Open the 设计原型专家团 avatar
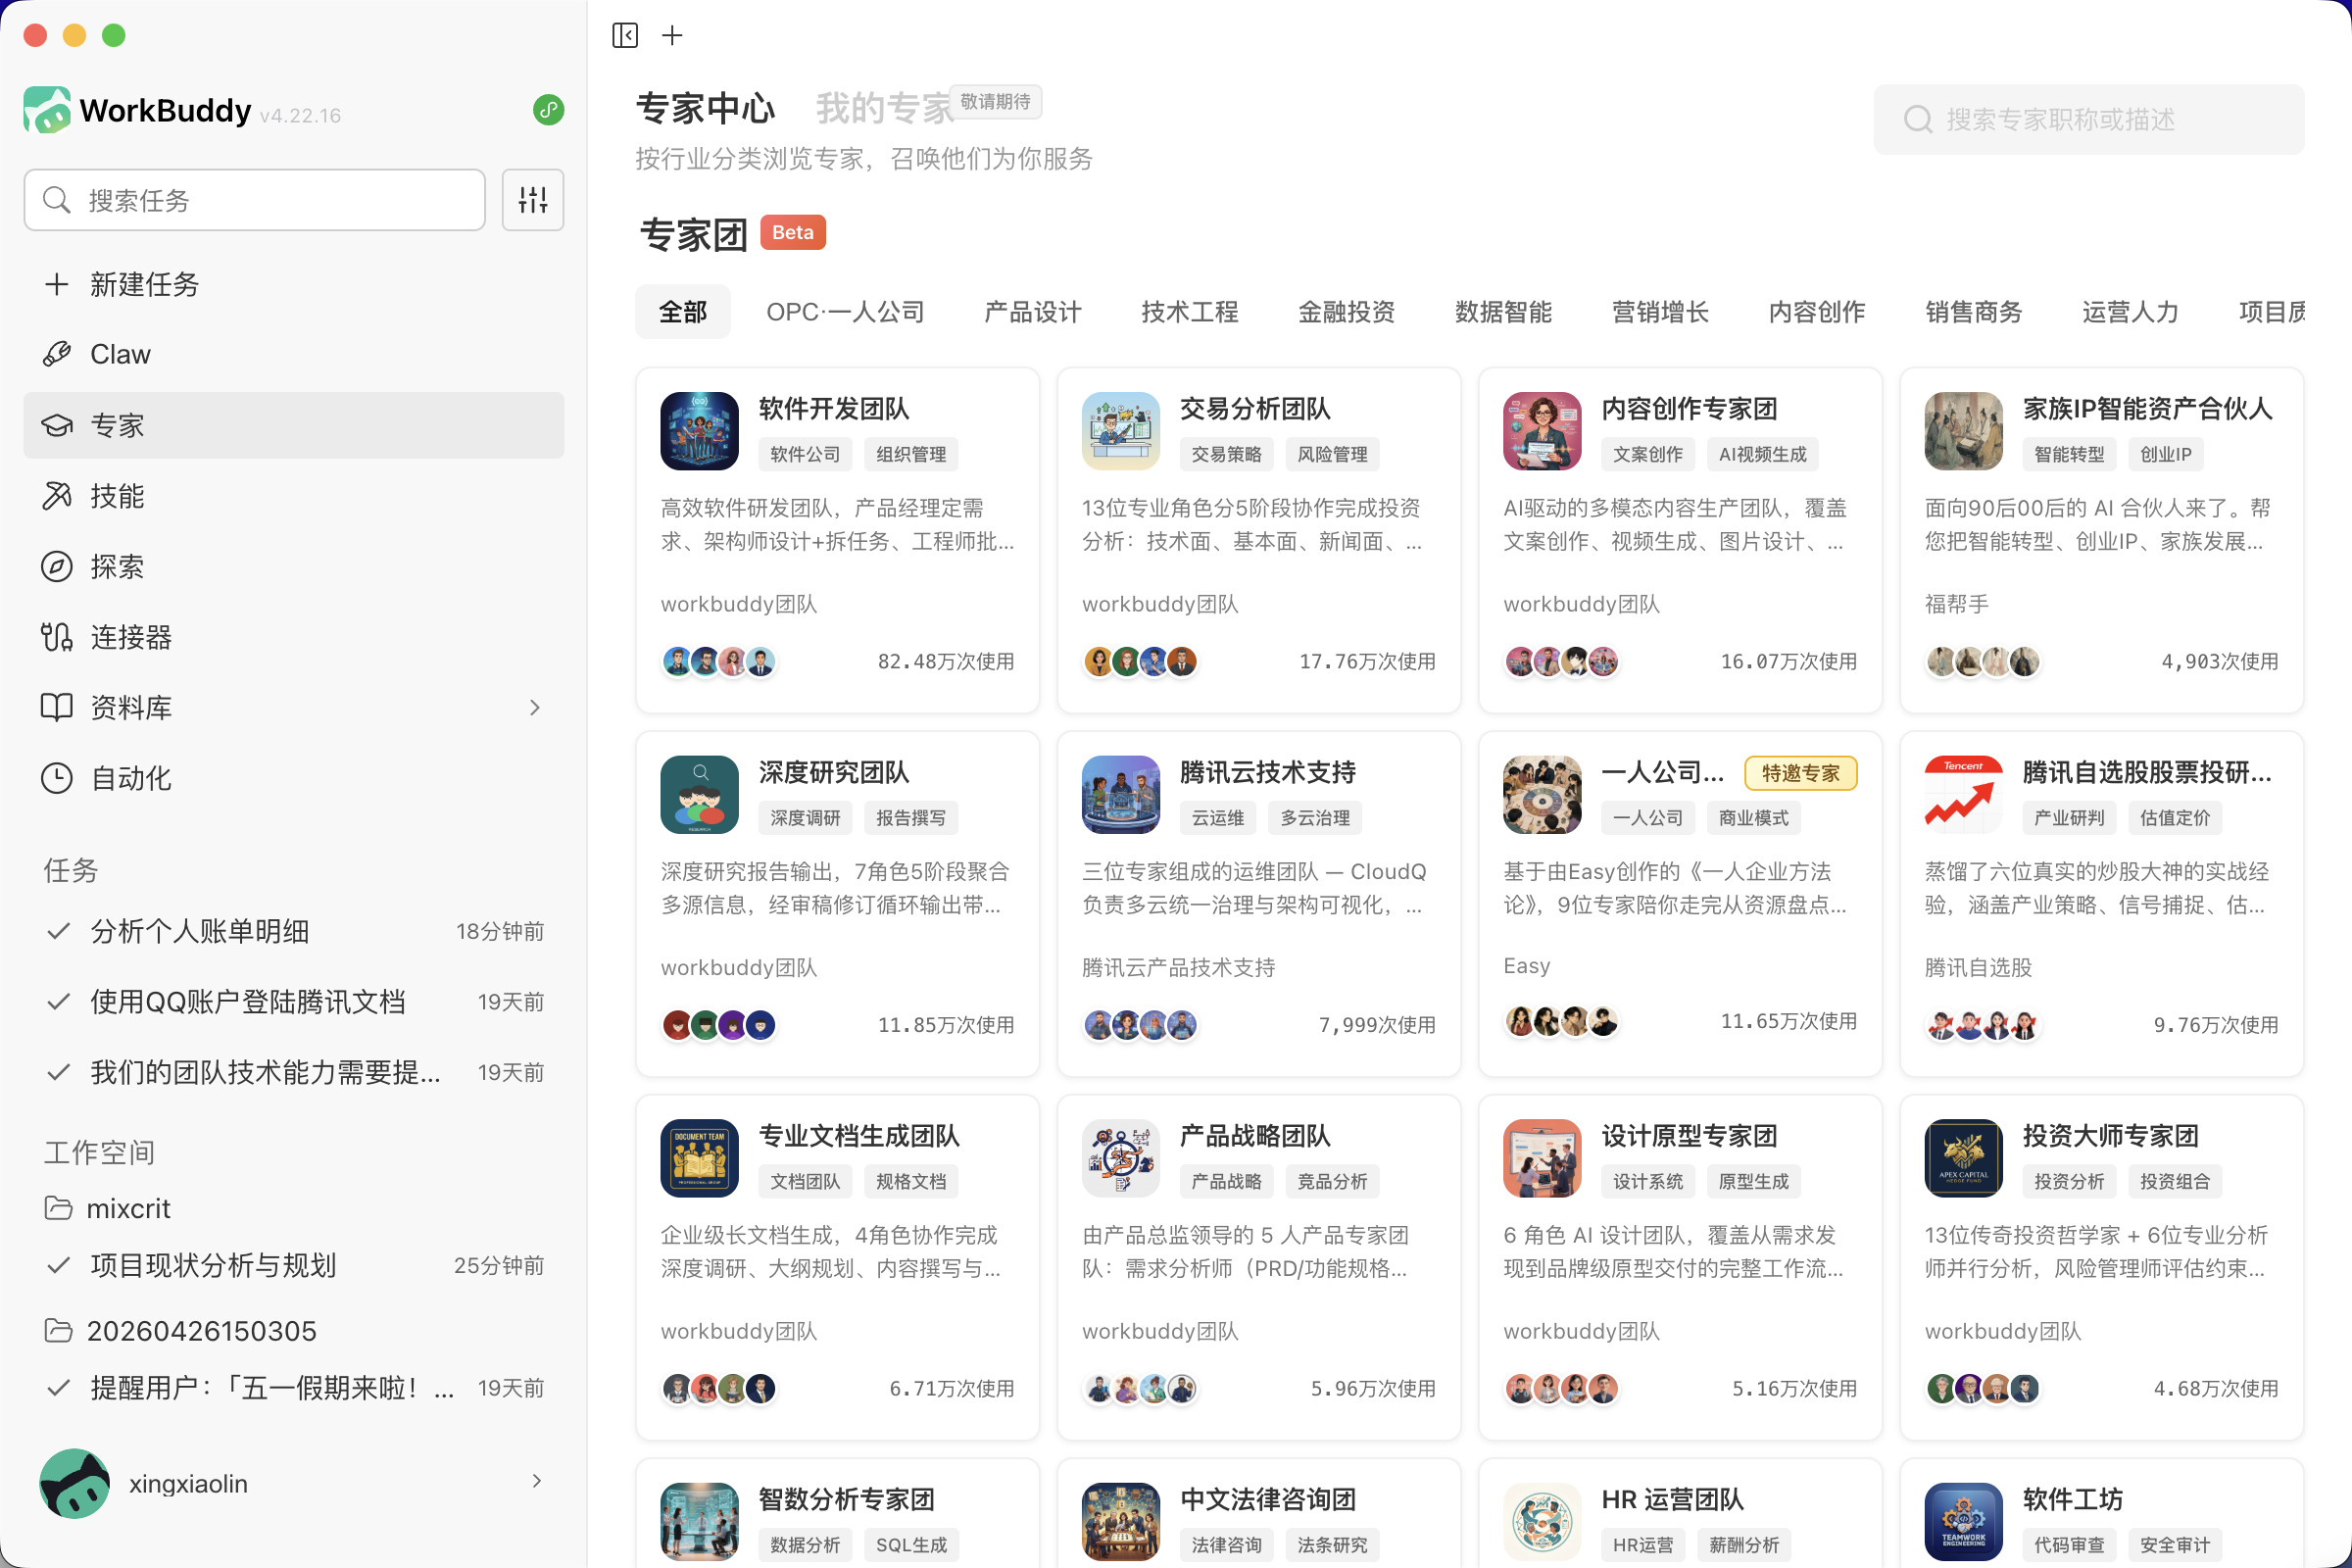Image resolution: width=2352 pixels, height=1568 pixels. pos(1542,1158)
